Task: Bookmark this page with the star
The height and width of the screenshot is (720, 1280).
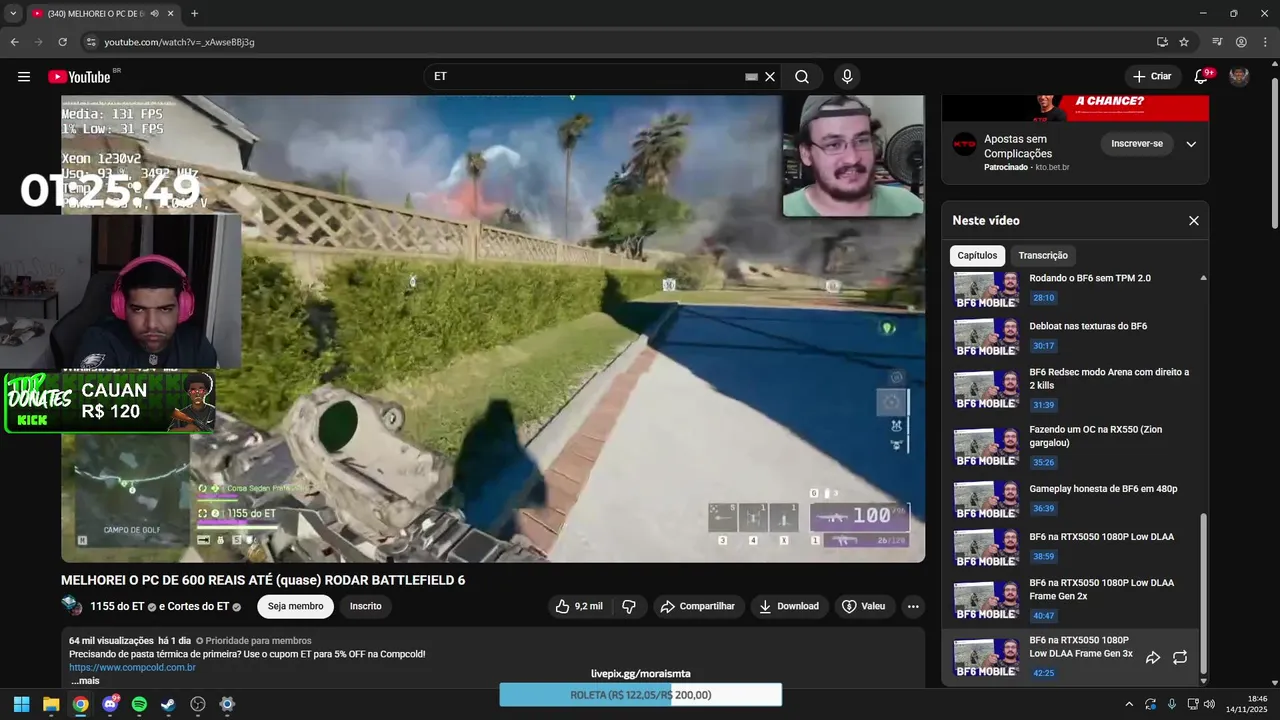Action: coord(1184,42)
